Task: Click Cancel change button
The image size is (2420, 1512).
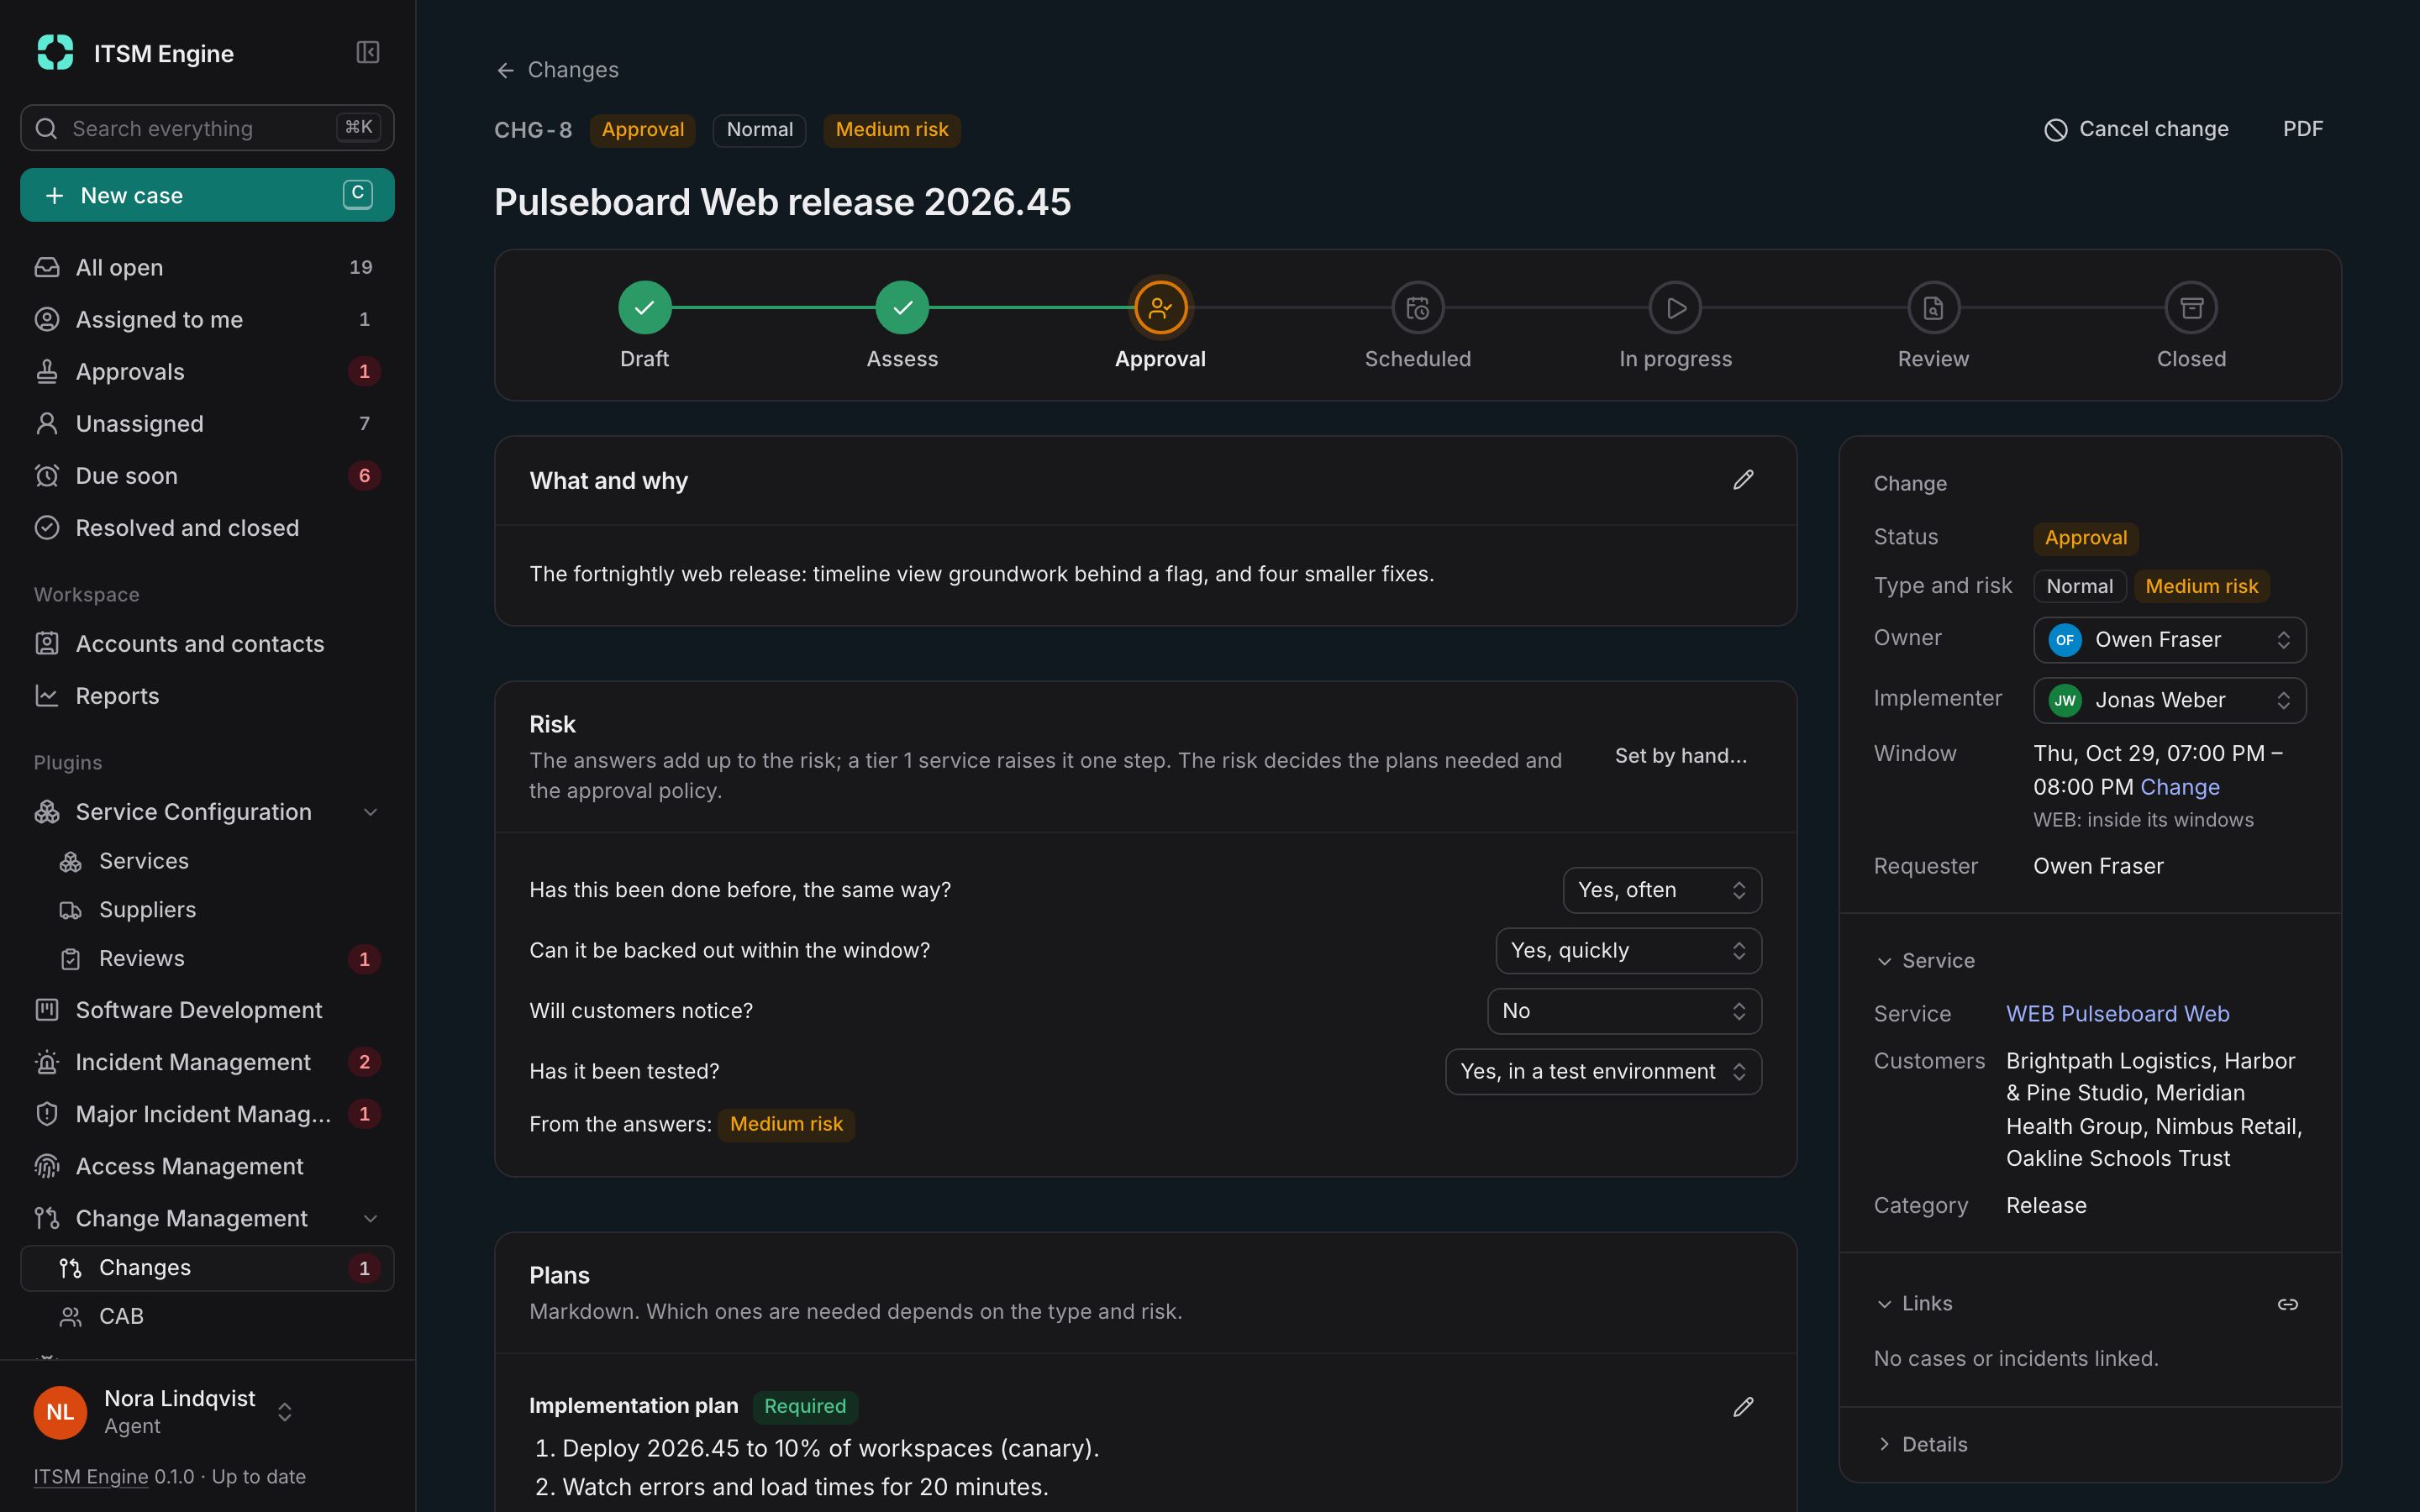Action: 2135,129
